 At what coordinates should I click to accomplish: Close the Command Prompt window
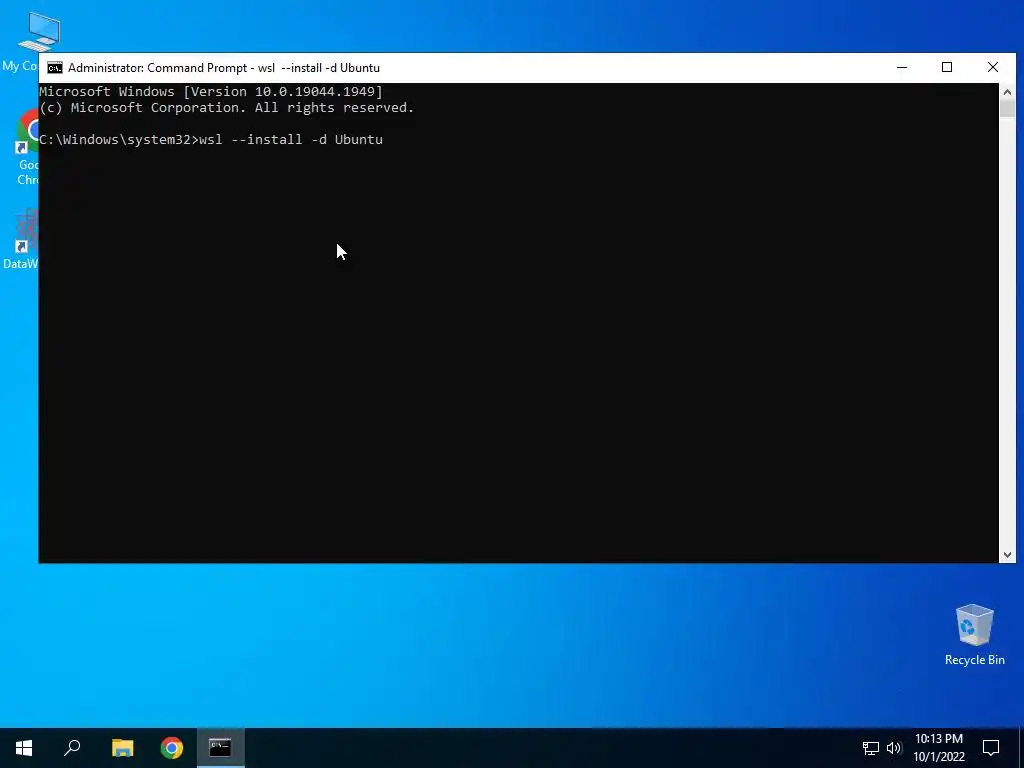coord(993,67)
